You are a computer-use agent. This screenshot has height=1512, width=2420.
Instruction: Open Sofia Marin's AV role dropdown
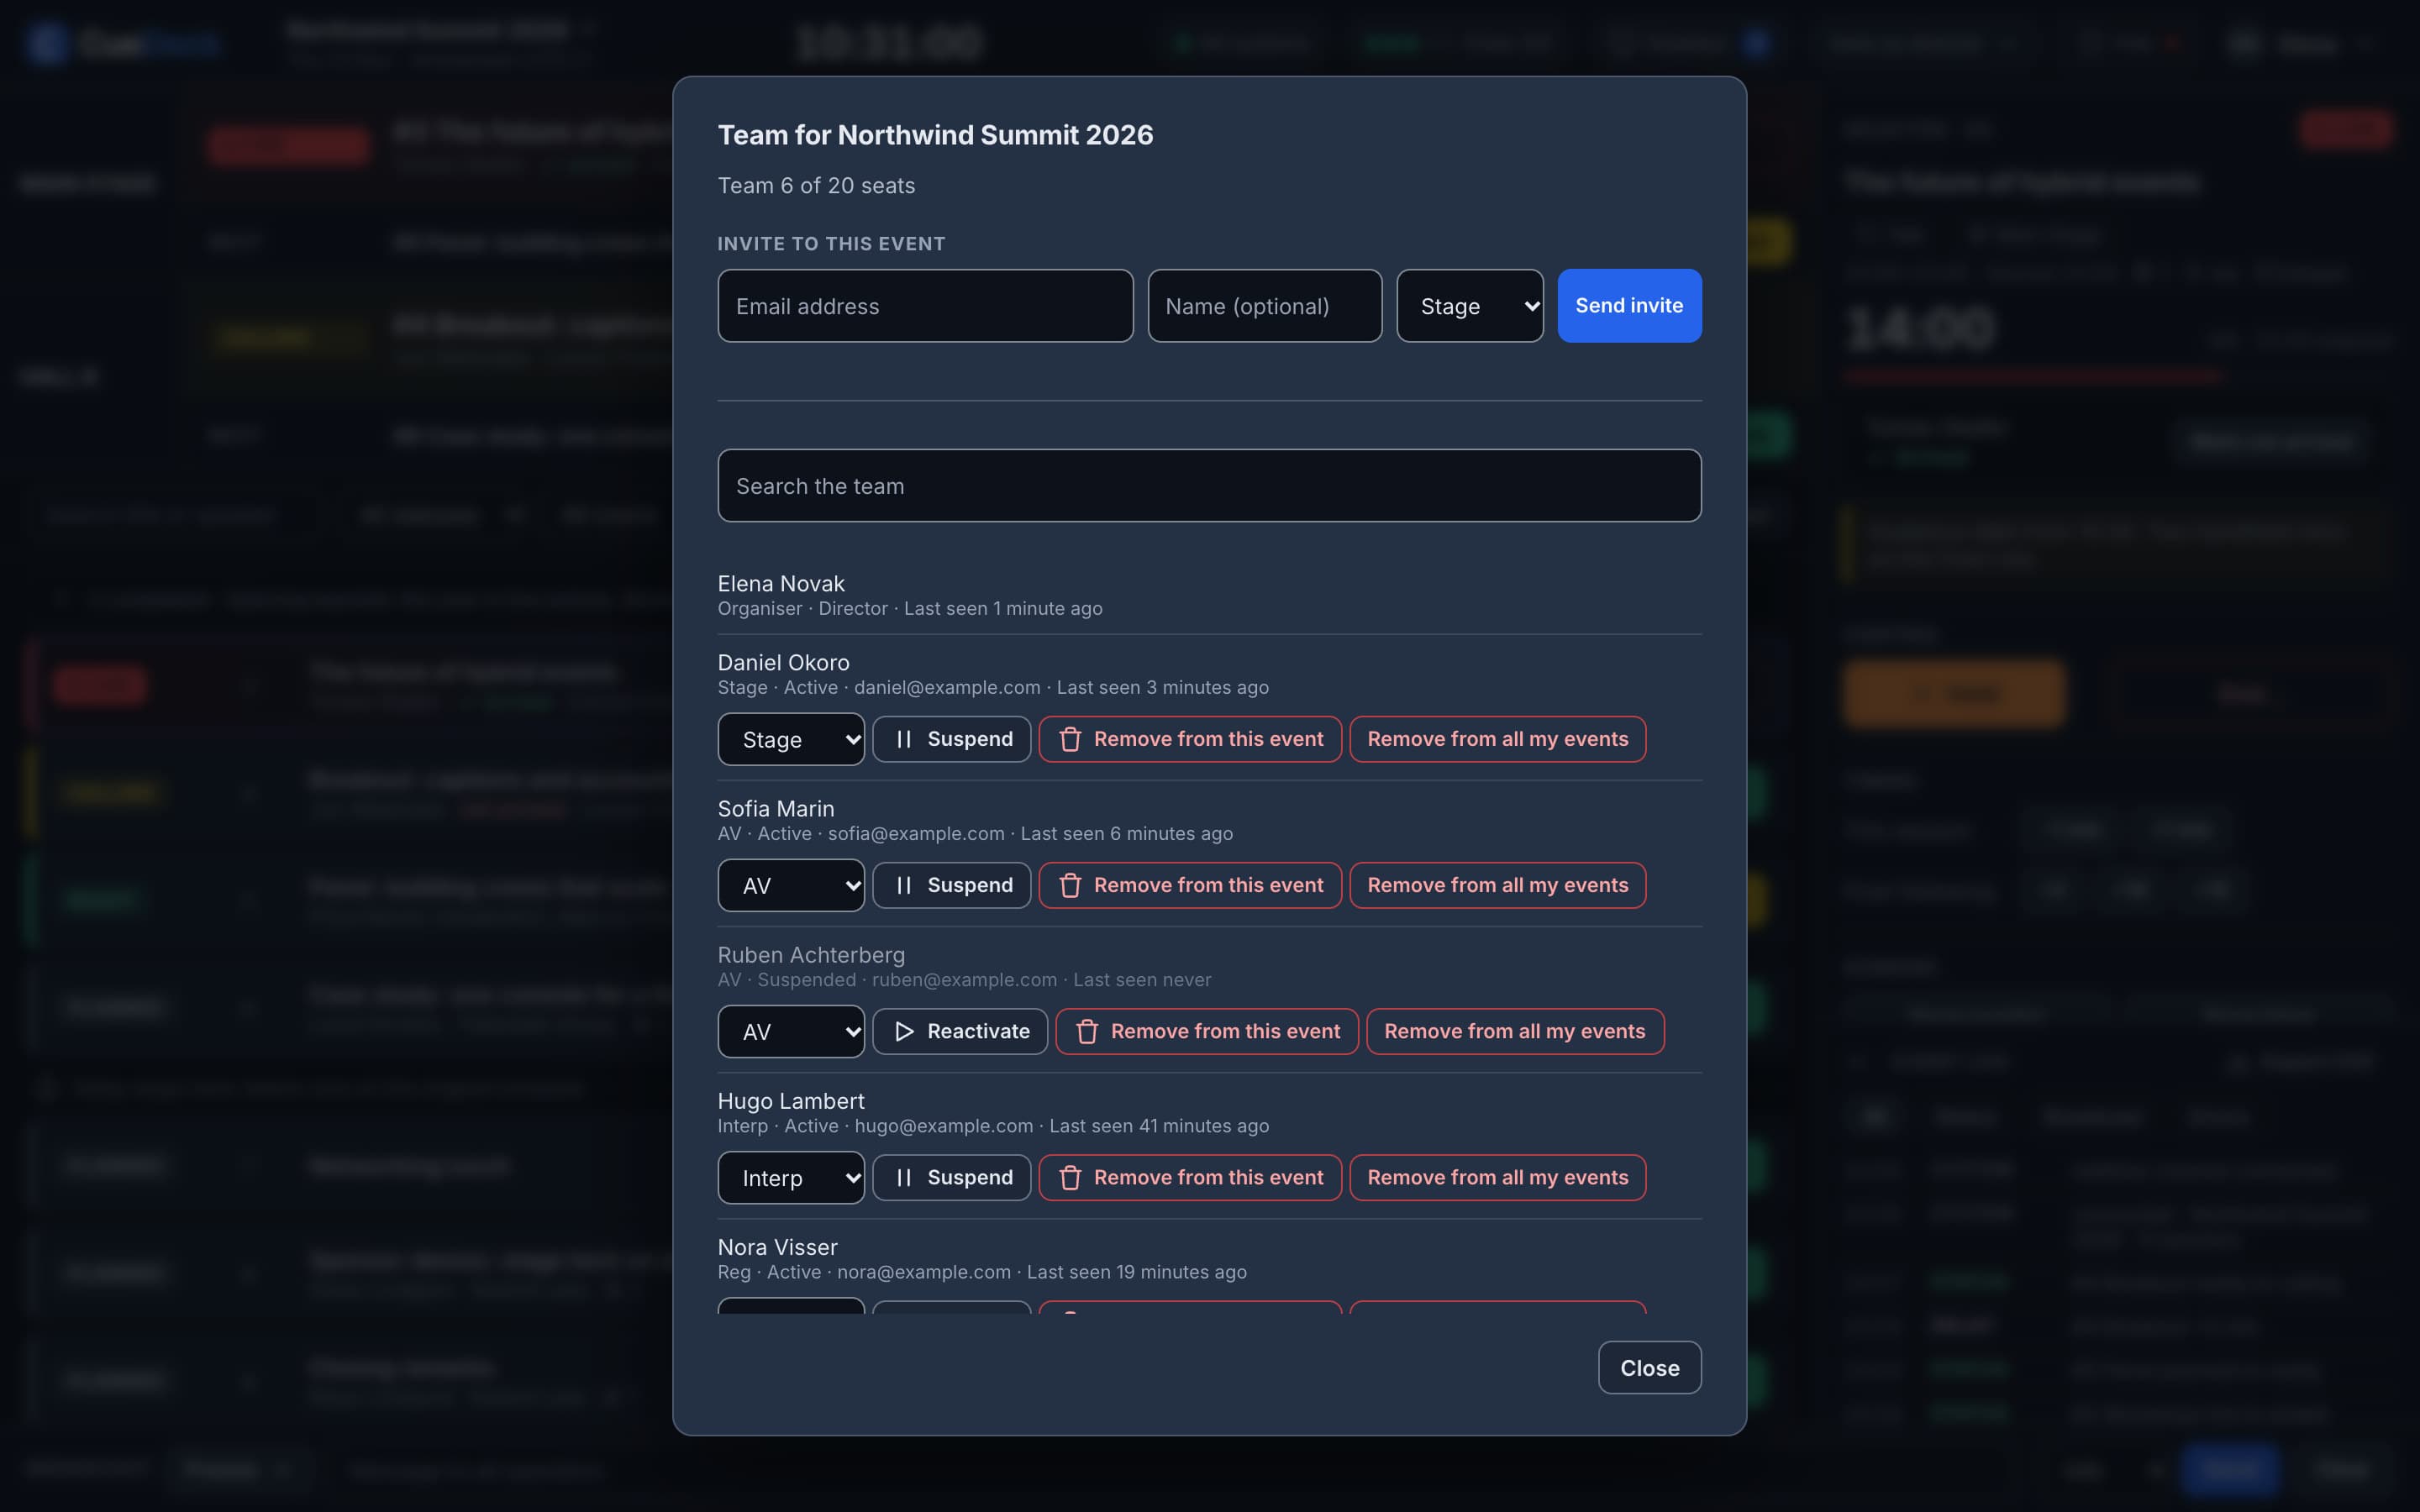791,885
